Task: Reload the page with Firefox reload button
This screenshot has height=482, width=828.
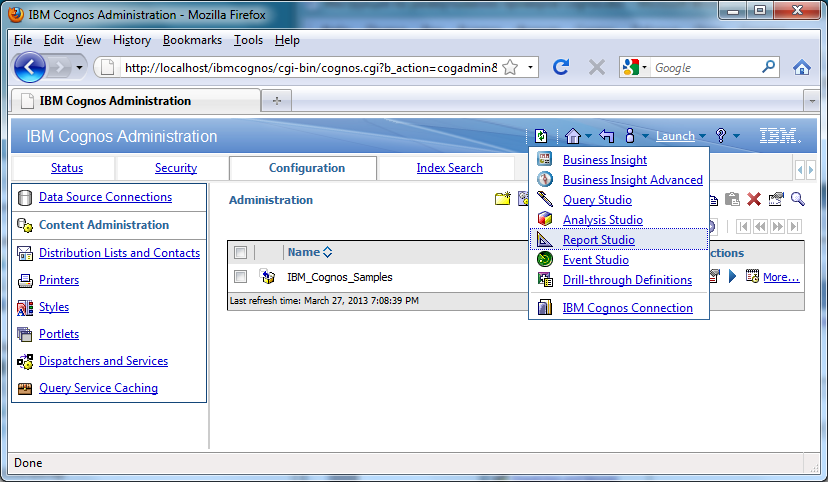Action: [x=561, y=67]
